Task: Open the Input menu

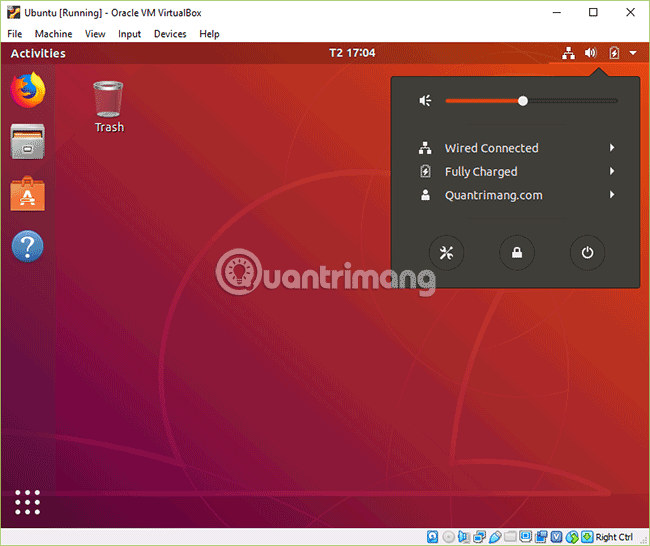Action: point(129,34)
